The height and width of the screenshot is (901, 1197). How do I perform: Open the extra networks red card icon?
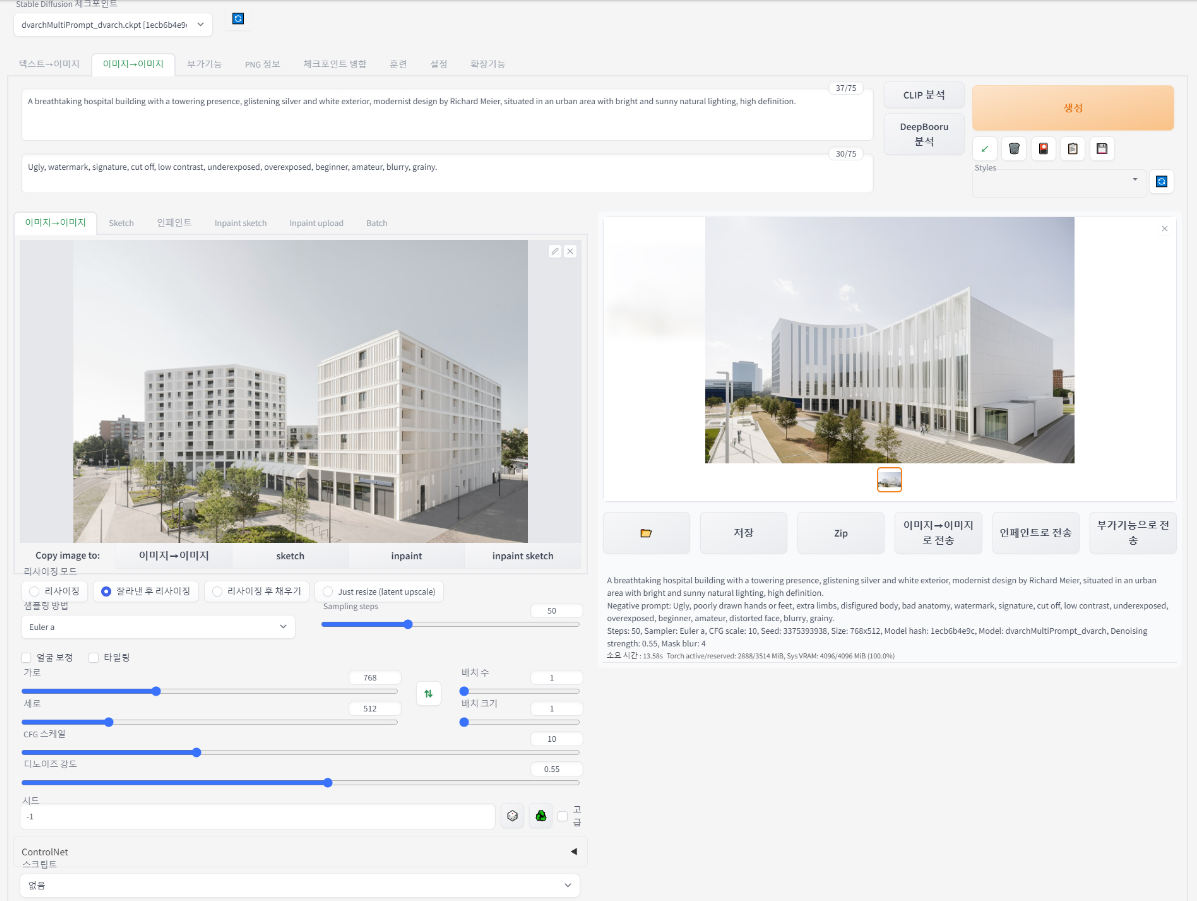coord(1044,147)
